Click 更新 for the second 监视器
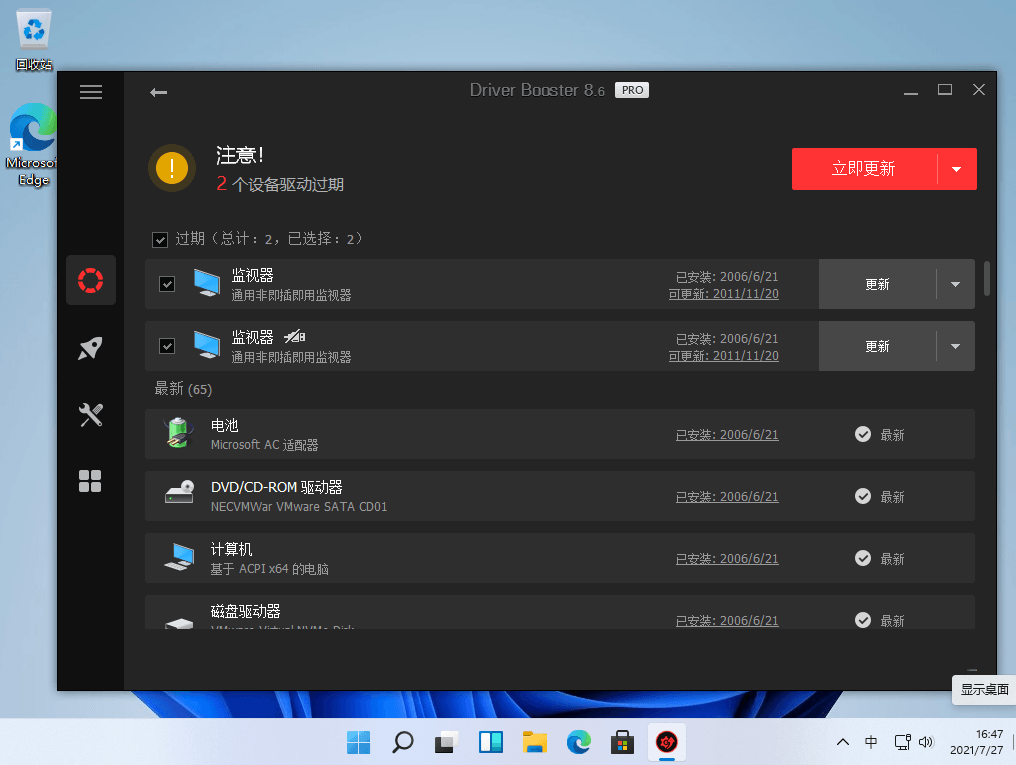The image size is (1016, 765). tap(877, 347)
